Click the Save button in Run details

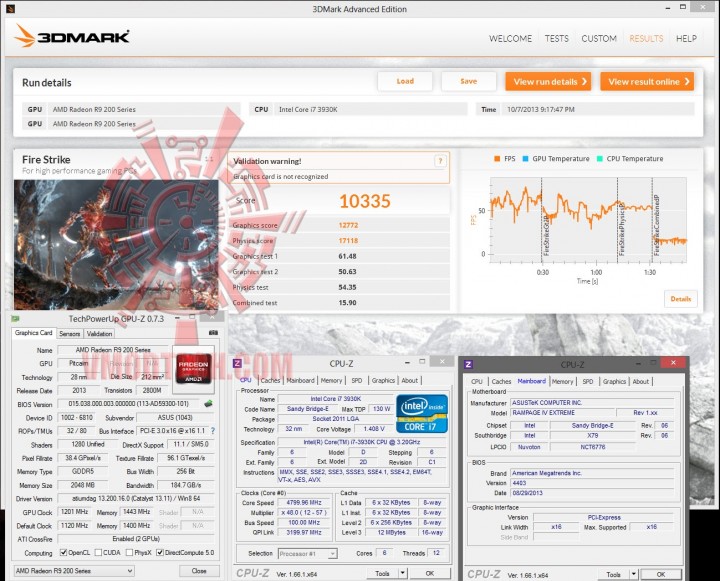pyautogui.click(x=468, y=81)
